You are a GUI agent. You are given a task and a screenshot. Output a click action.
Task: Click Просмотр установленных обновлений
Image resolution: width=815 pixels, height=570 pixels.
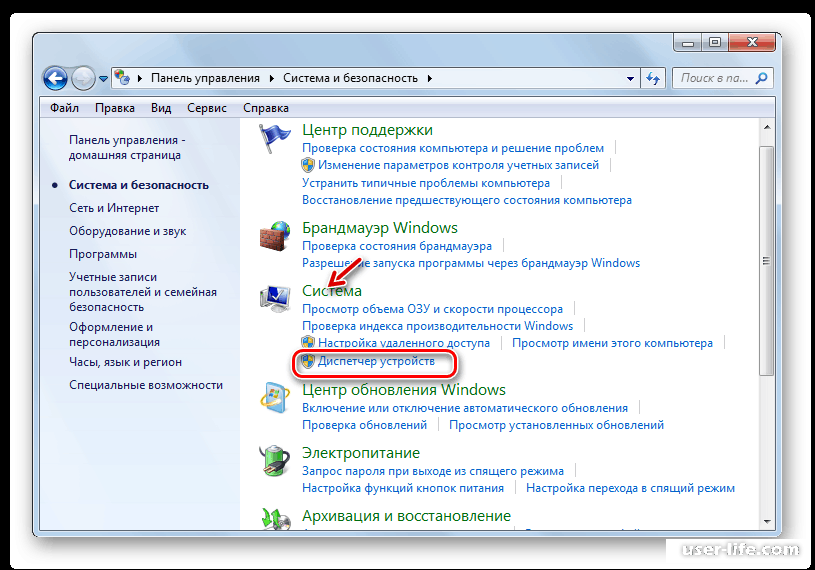click(x=556, y=425)
